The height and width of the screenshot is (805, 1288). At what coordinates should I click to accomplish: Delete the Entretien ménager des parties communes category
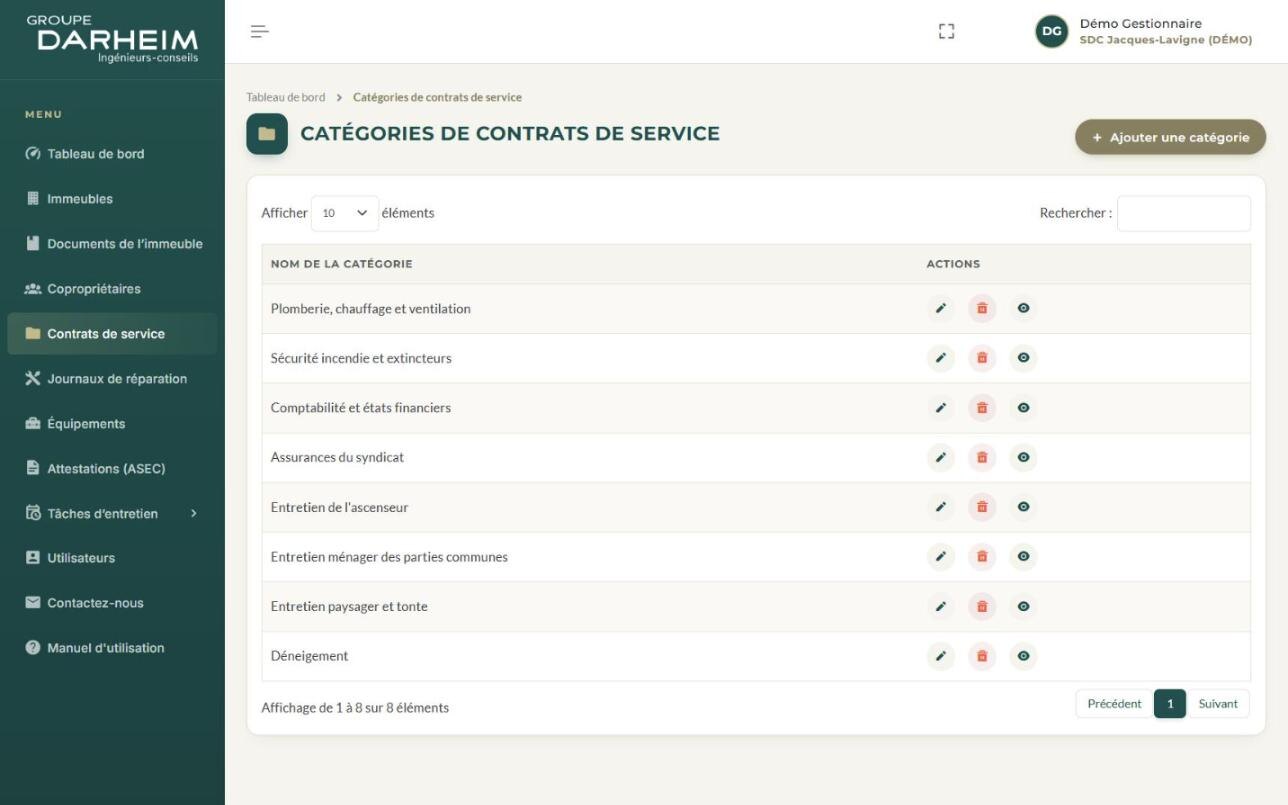(x=982, y=557)
